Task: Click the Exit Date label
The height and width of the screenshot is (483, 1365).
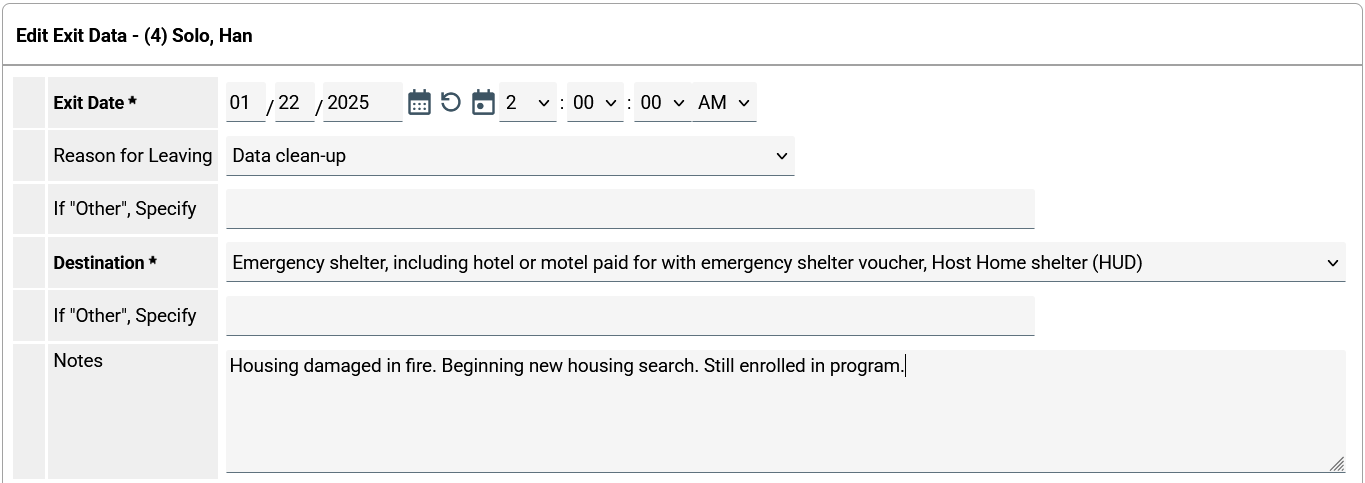Action: 94,103
